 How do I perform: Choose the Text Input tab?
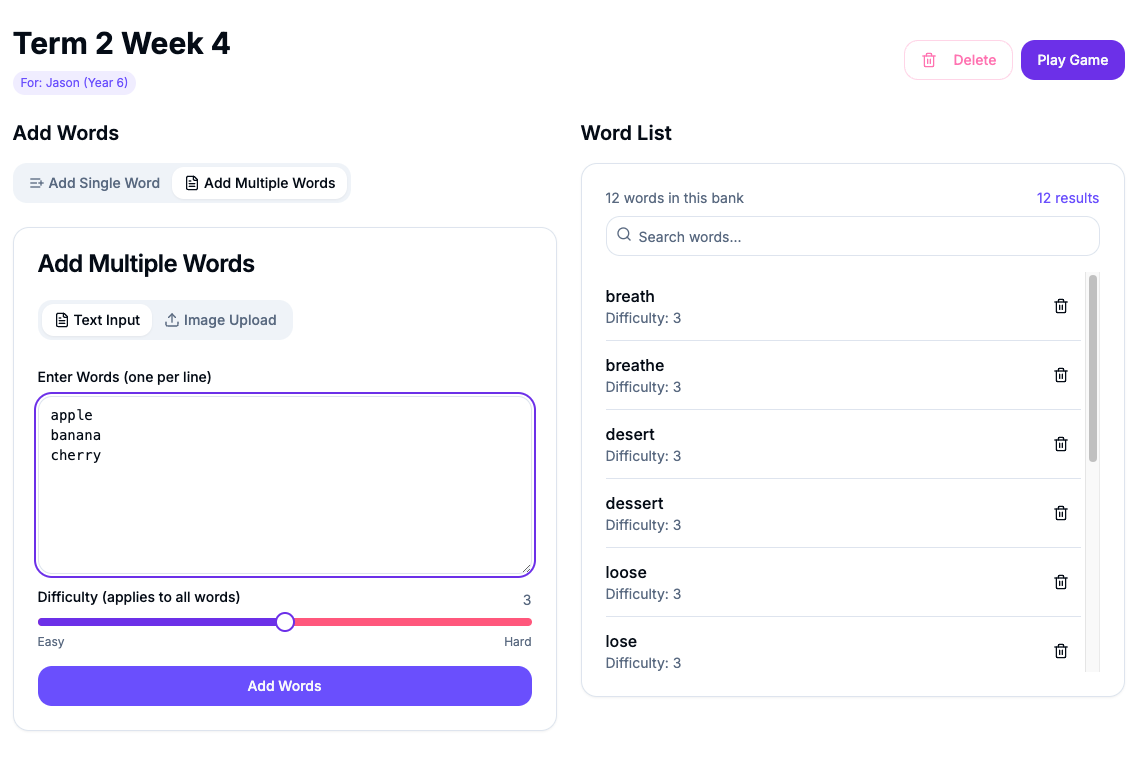coord(97,320)
